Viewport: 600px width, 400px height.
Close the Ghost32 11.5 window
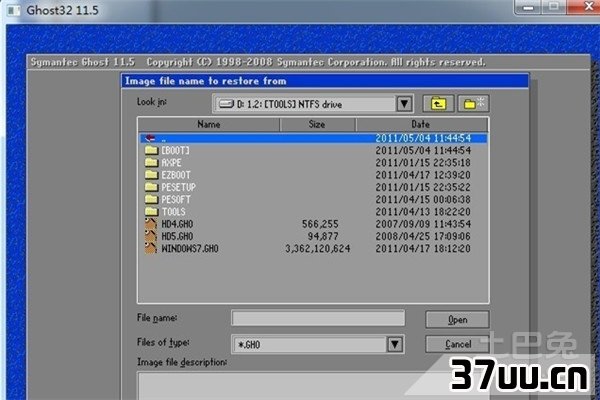pyautogui.click(x=584, y=7)
